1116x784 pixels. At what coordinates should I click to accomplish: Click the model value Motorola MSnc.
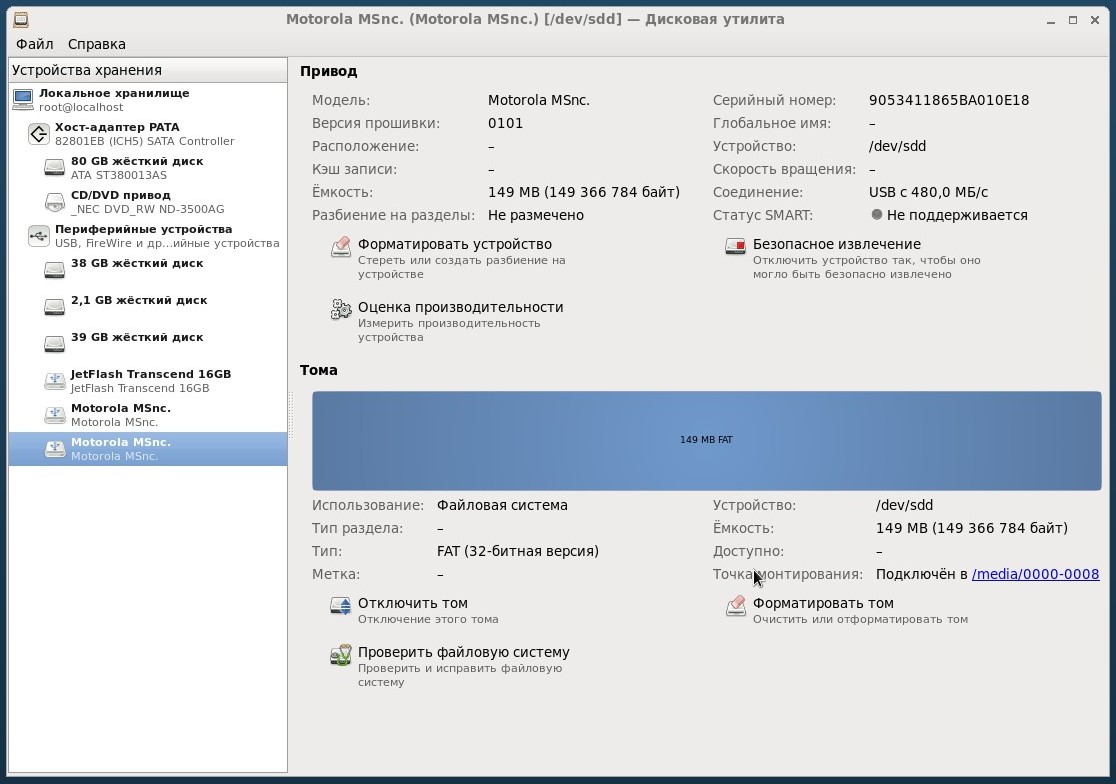pyautogui.click(x=539, y=100)
